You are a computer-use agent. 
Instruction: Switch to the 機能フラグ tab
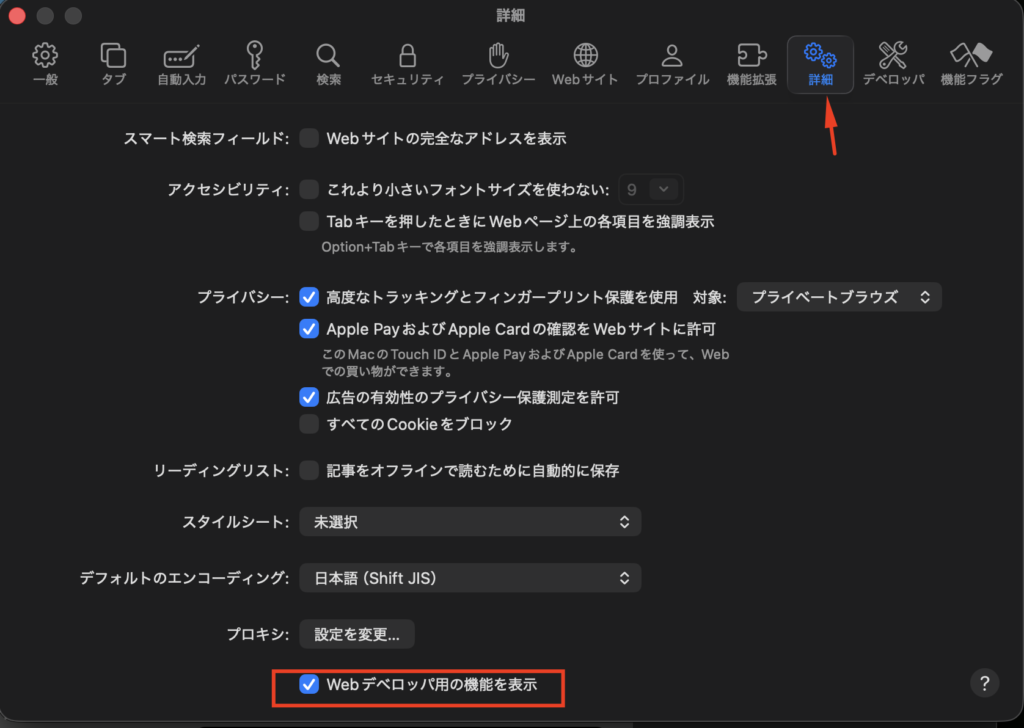coord(971,64)
